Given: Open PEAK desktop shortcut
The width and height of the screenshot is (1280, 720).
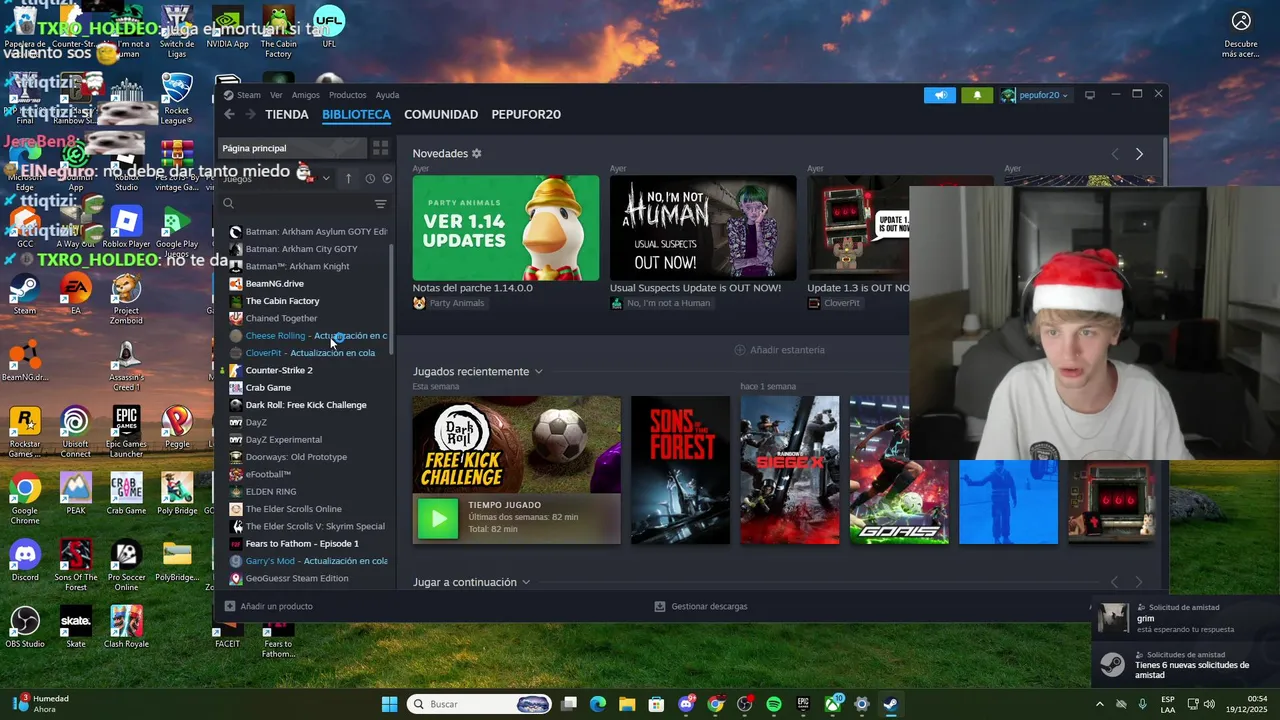Looking at the screenshot, I should (75, 493).
